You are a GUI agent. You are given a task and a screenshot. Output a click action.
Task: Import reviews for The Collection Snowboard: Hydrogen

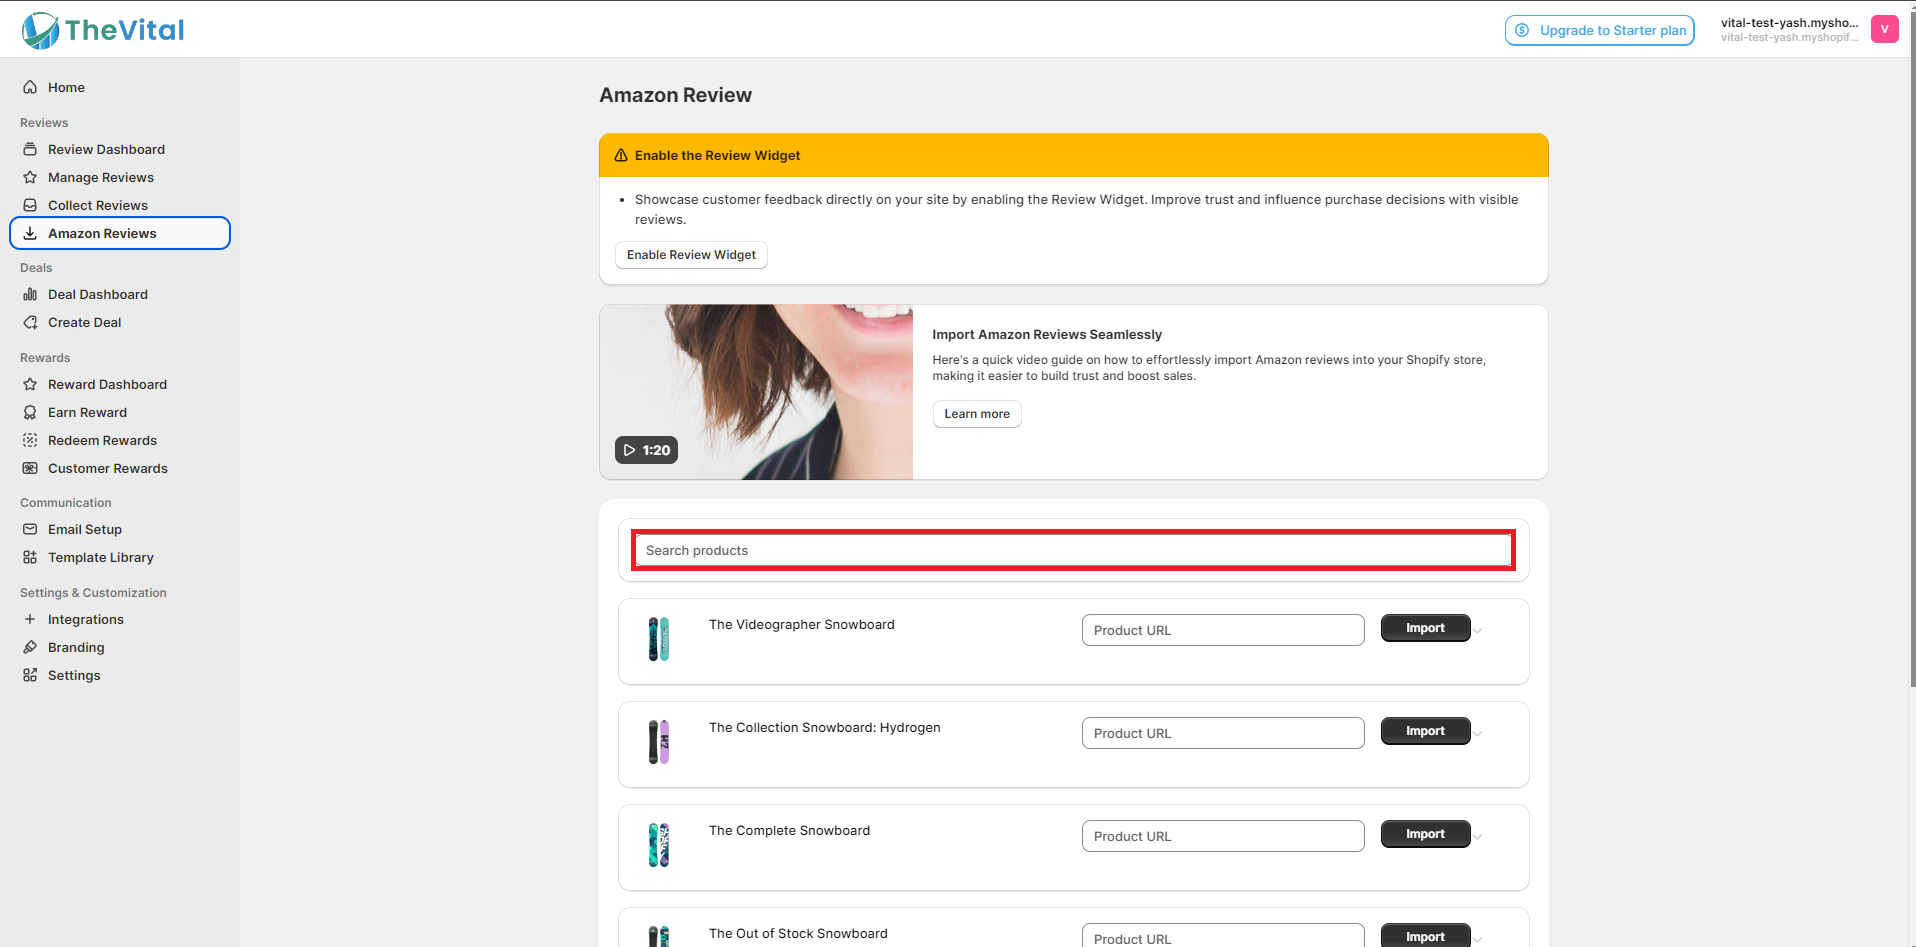pos(1425,731)
